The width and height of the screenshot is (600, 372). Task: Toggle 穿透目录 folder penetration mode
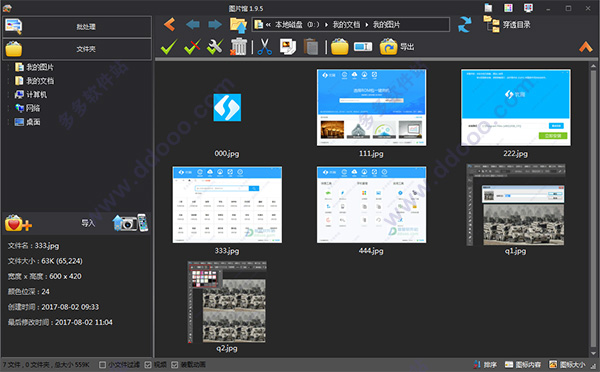507,24
